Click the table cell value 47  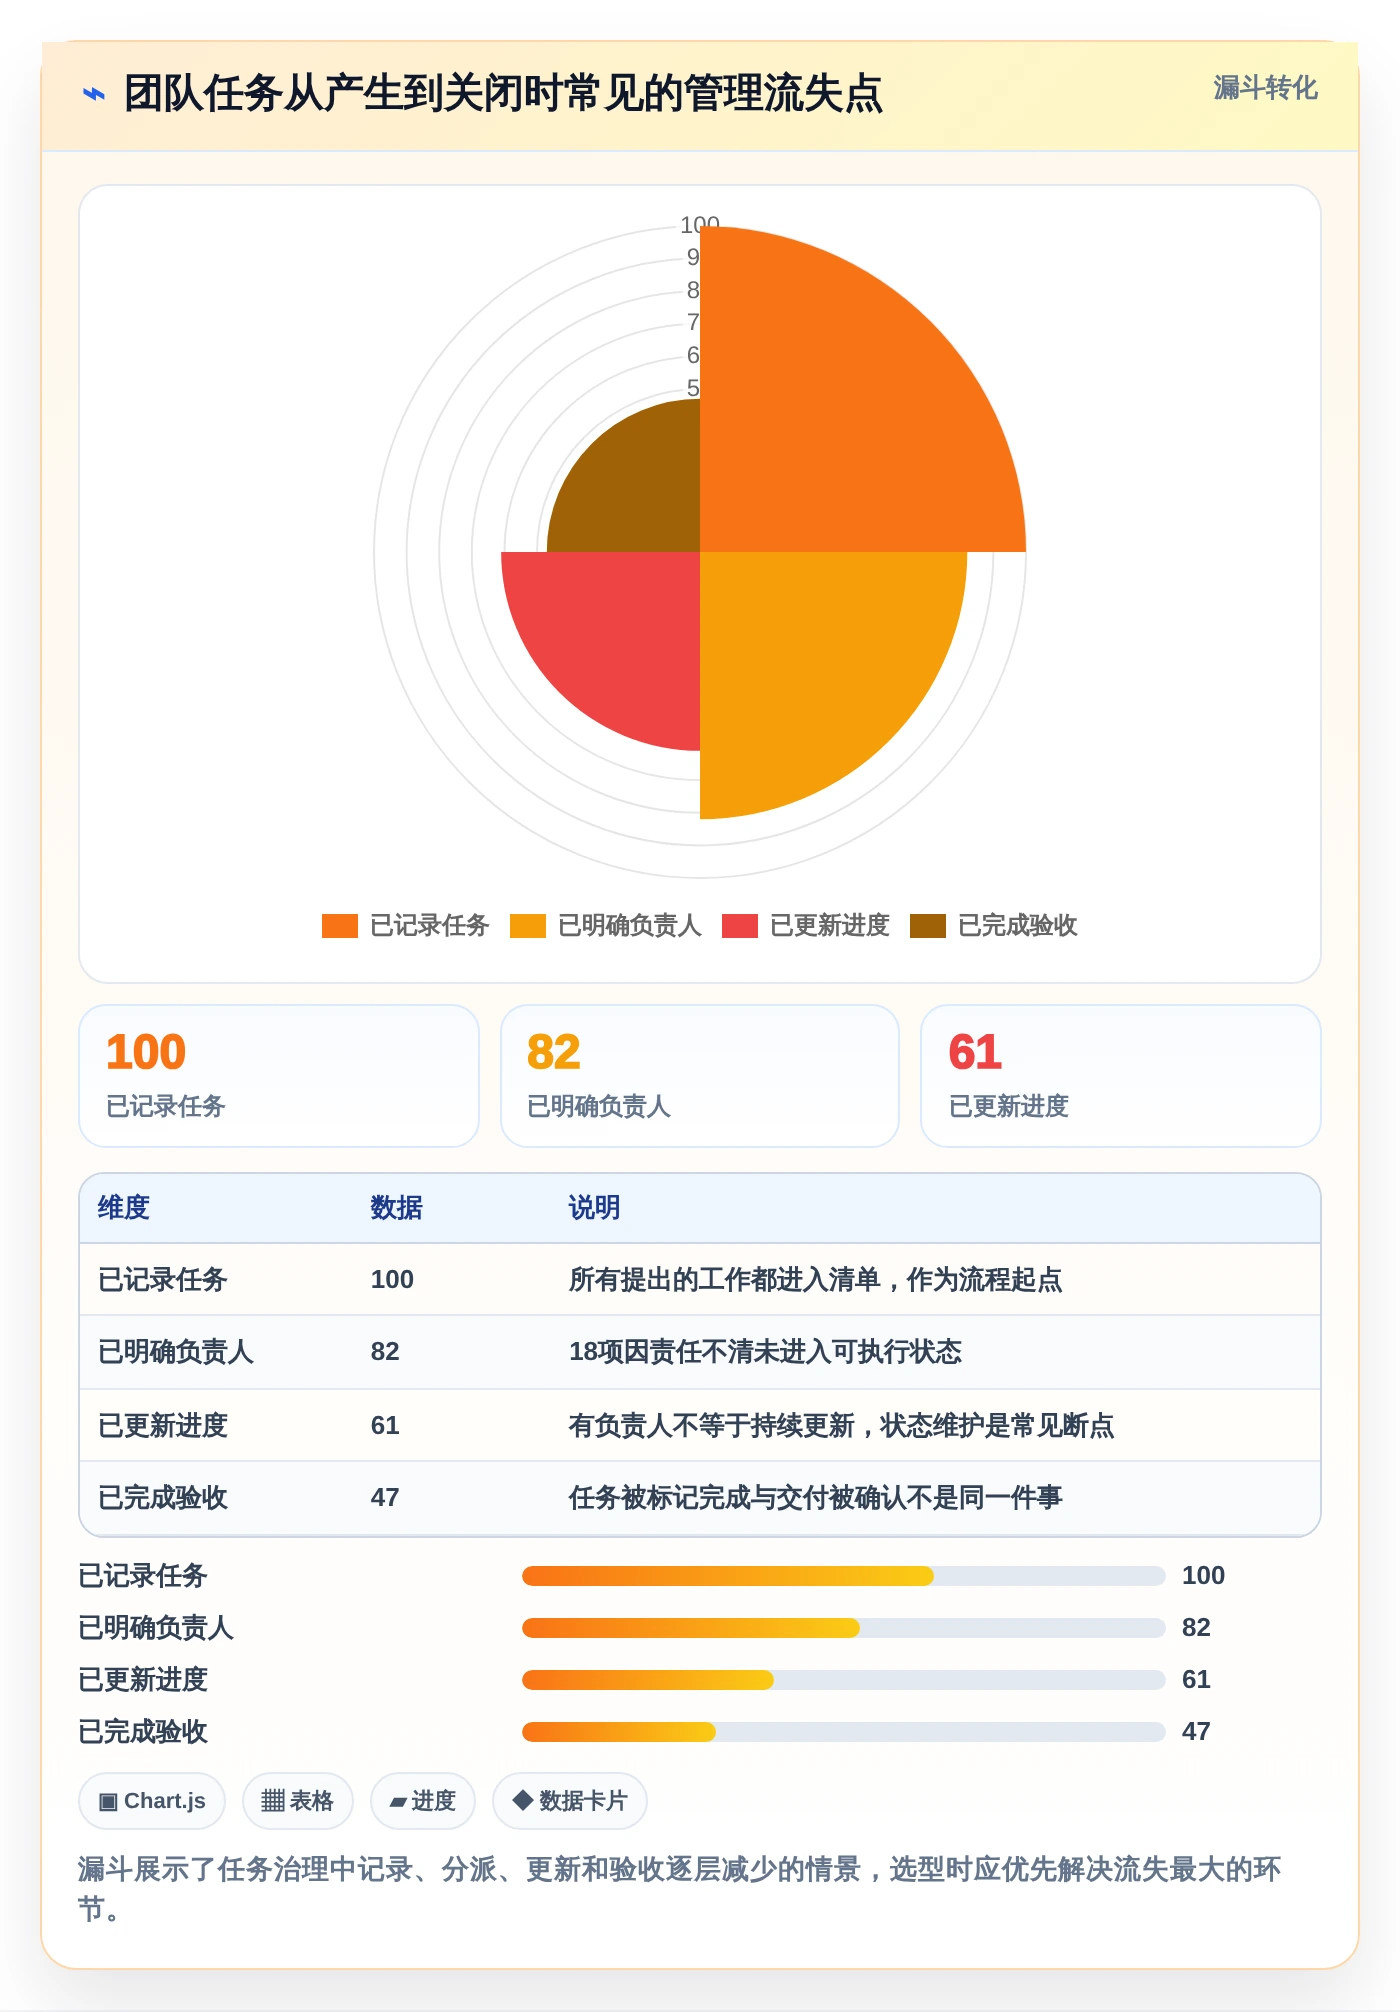[x=385, y=1498]
